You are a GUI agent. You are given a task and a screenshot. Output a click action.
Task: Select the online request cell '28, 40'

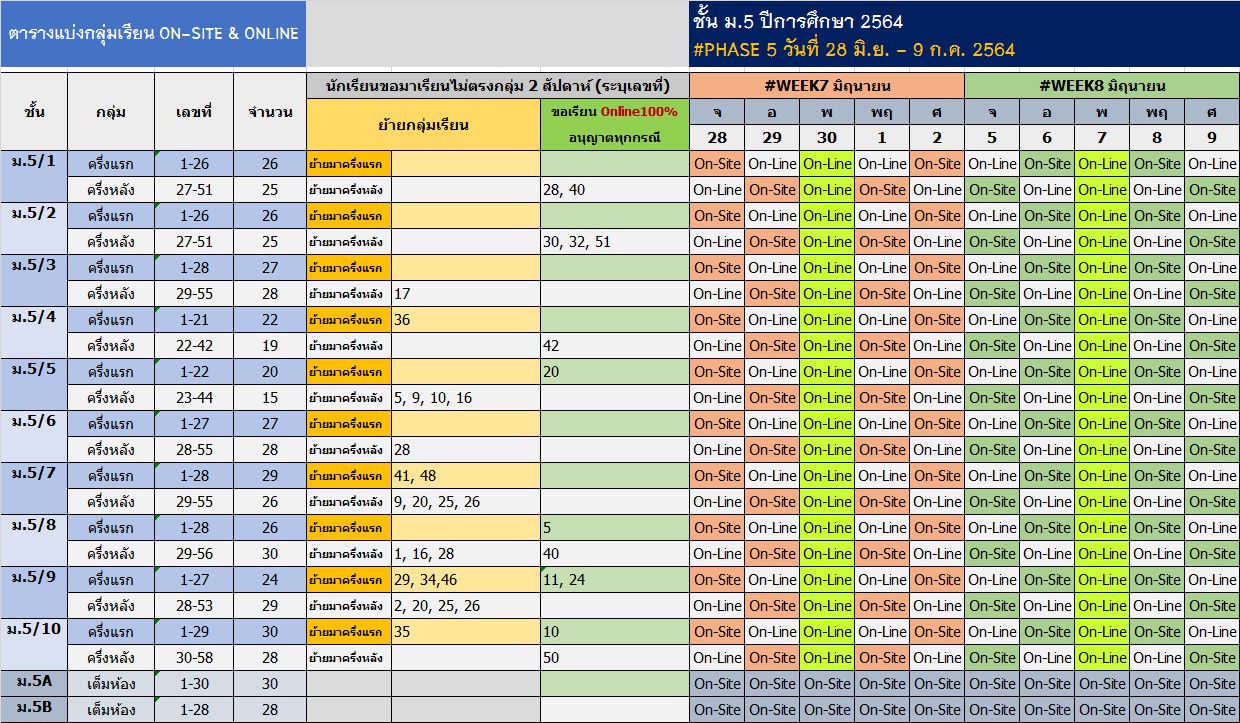[615, 190]
